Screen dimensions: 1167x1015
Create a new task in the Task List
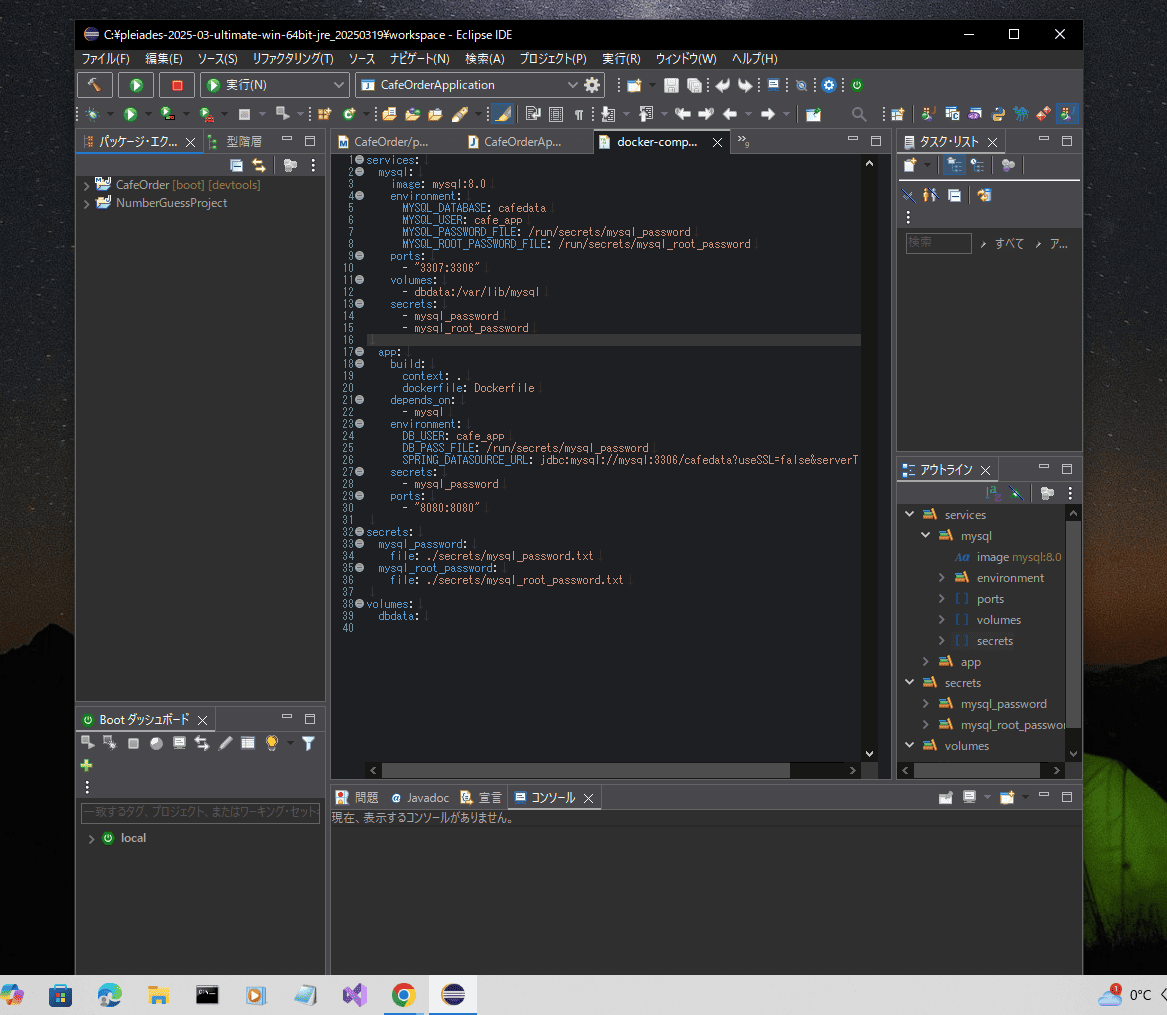click(911, 165)
